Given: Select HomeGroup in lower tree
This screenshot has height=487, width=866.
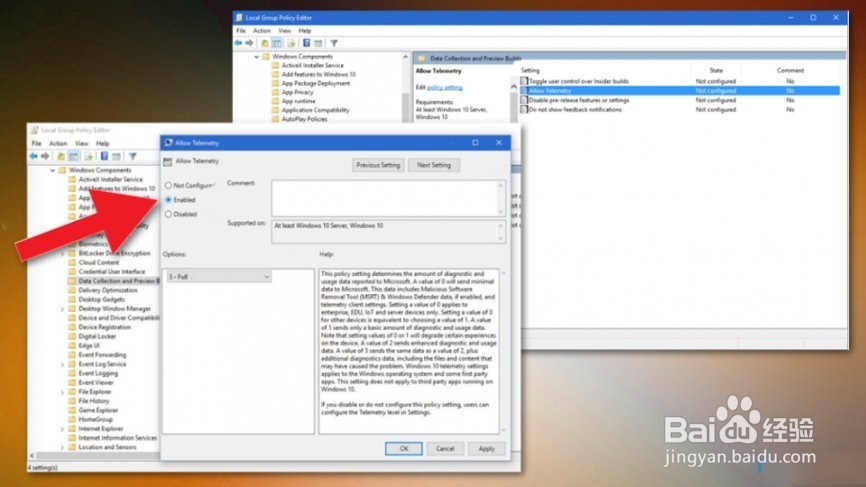Looking at the screenshot, I should click(96, 420).
